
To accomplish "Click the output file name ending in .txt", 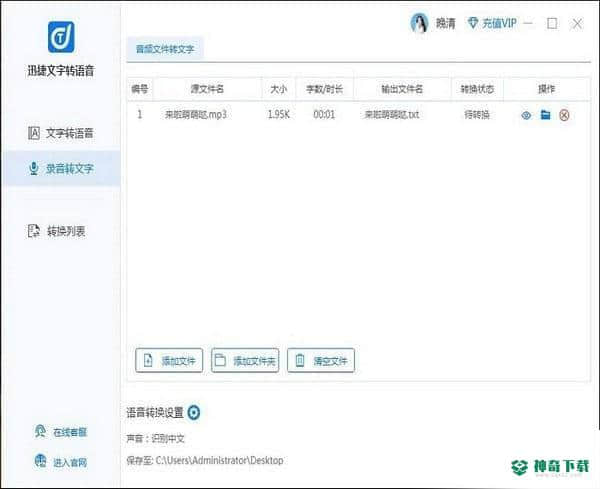I will [392, 114].
